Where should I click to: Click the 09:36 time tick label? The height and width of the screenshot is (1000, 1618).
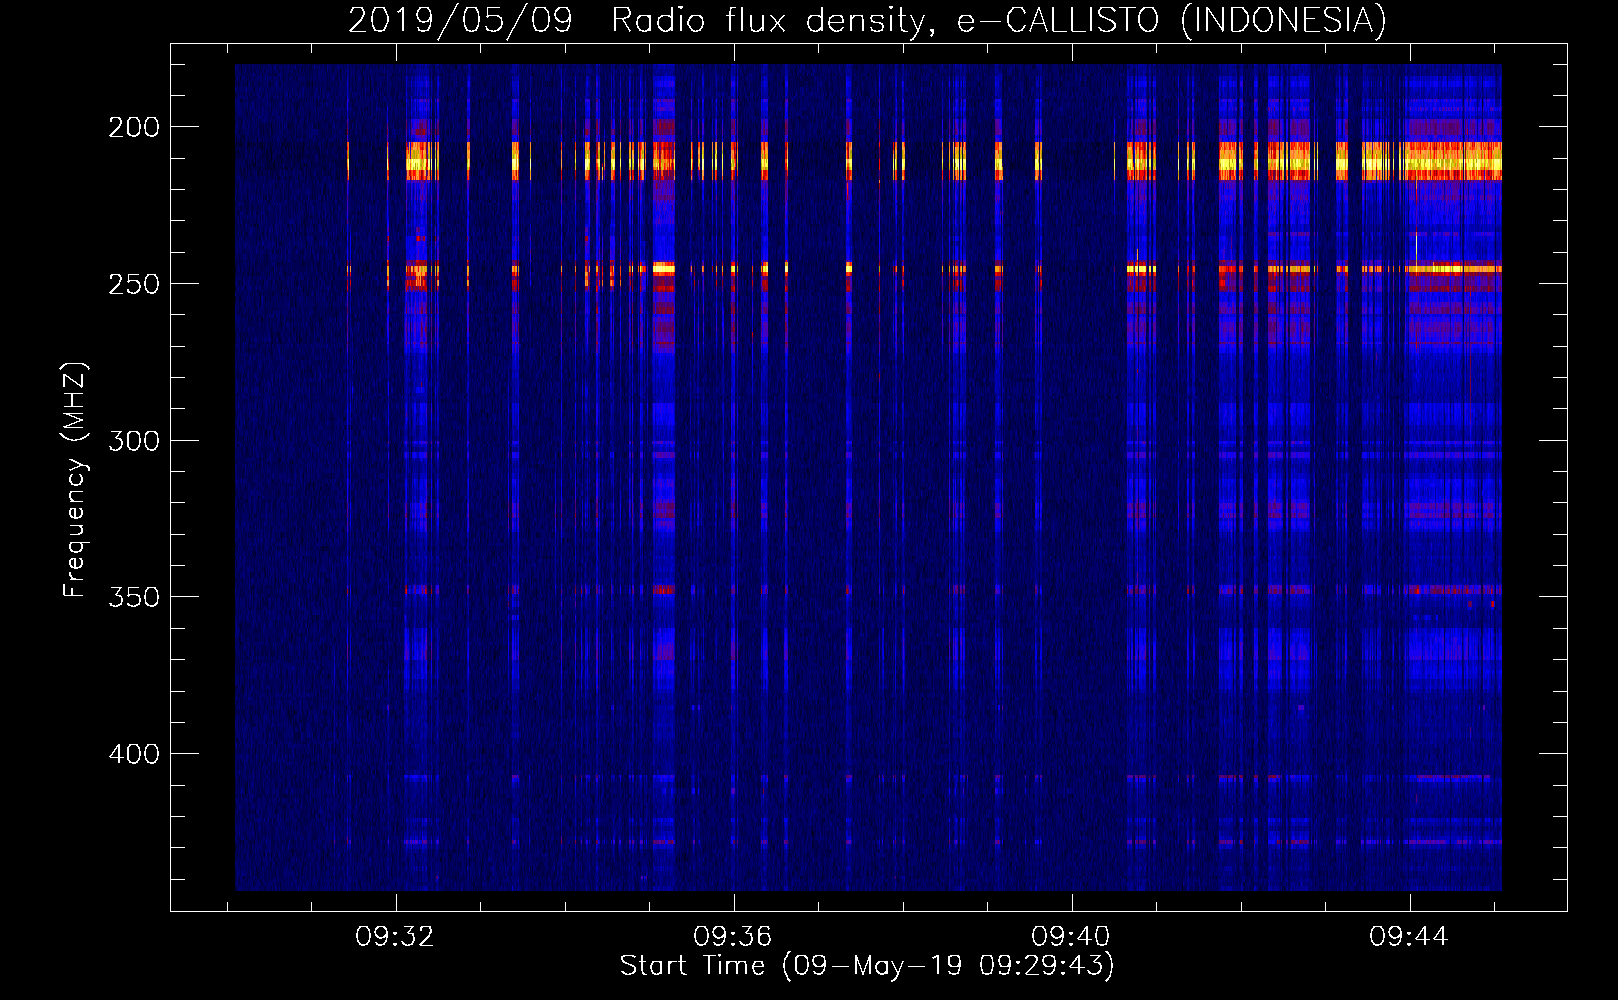(733, 937)
